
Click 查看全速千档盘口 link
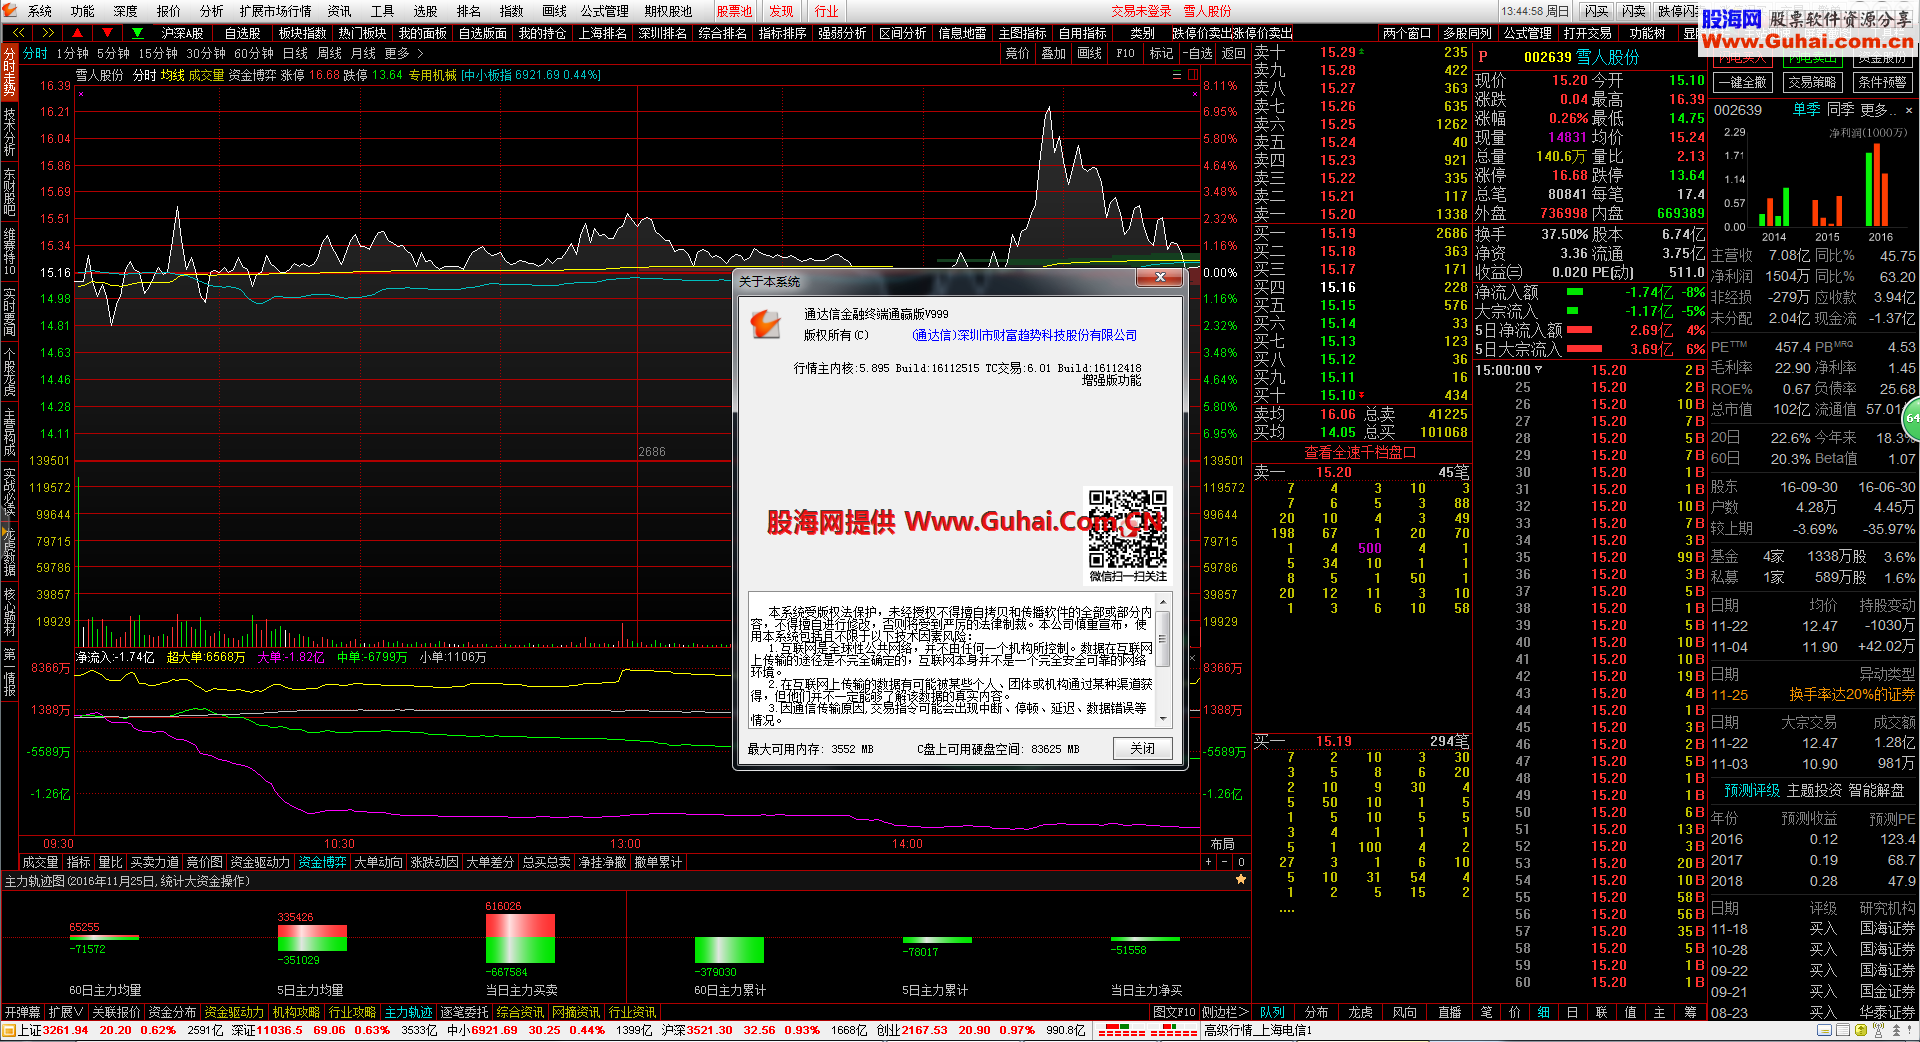[x=1360, y=452]
